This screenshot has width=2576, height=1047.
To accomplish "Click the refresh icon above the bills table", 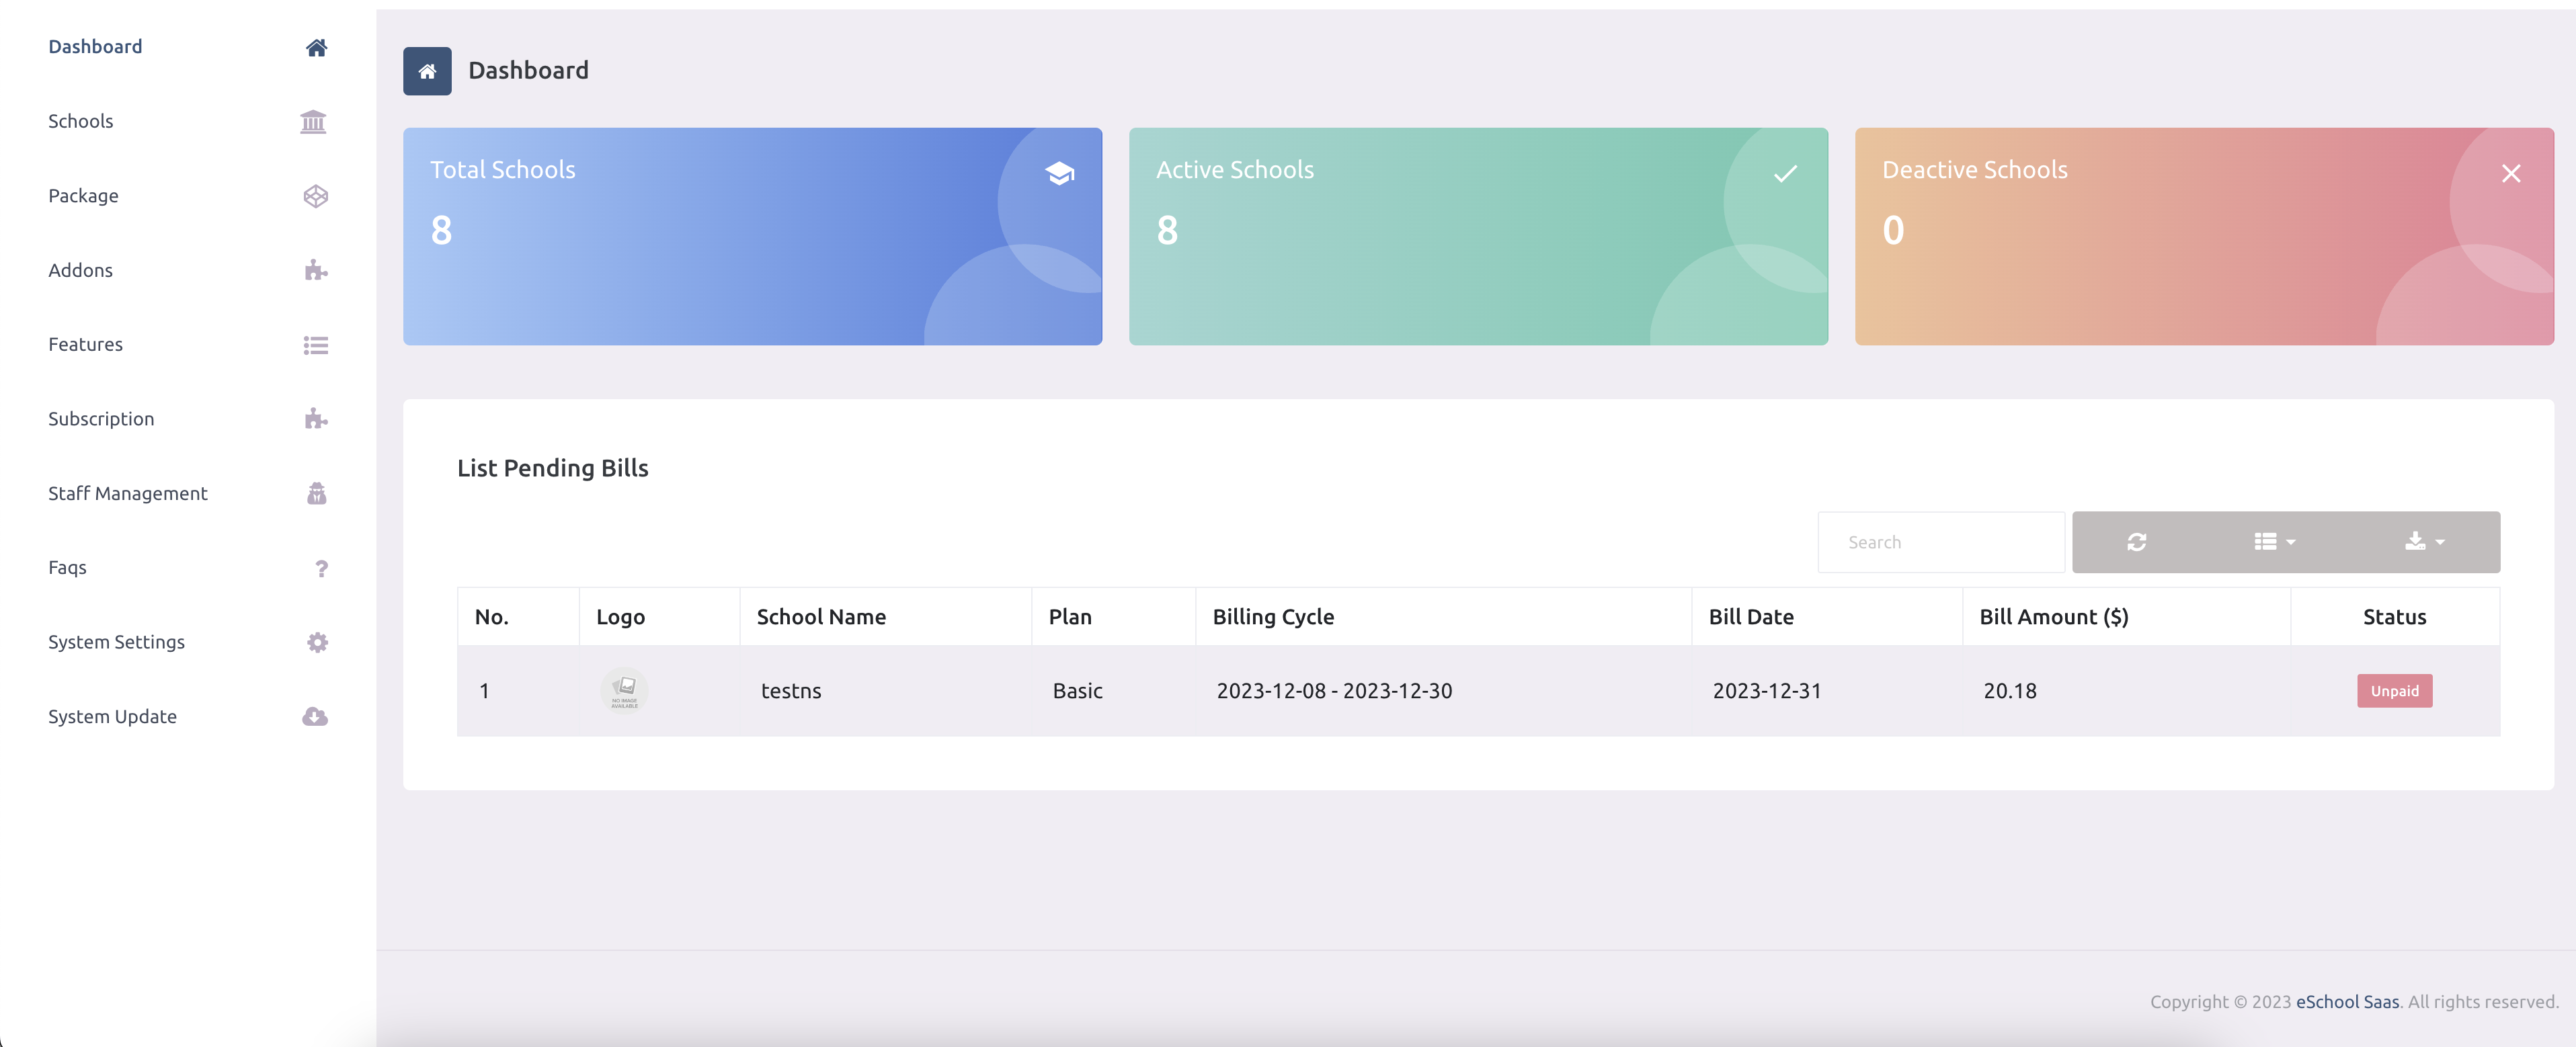I will point(2137,541).
